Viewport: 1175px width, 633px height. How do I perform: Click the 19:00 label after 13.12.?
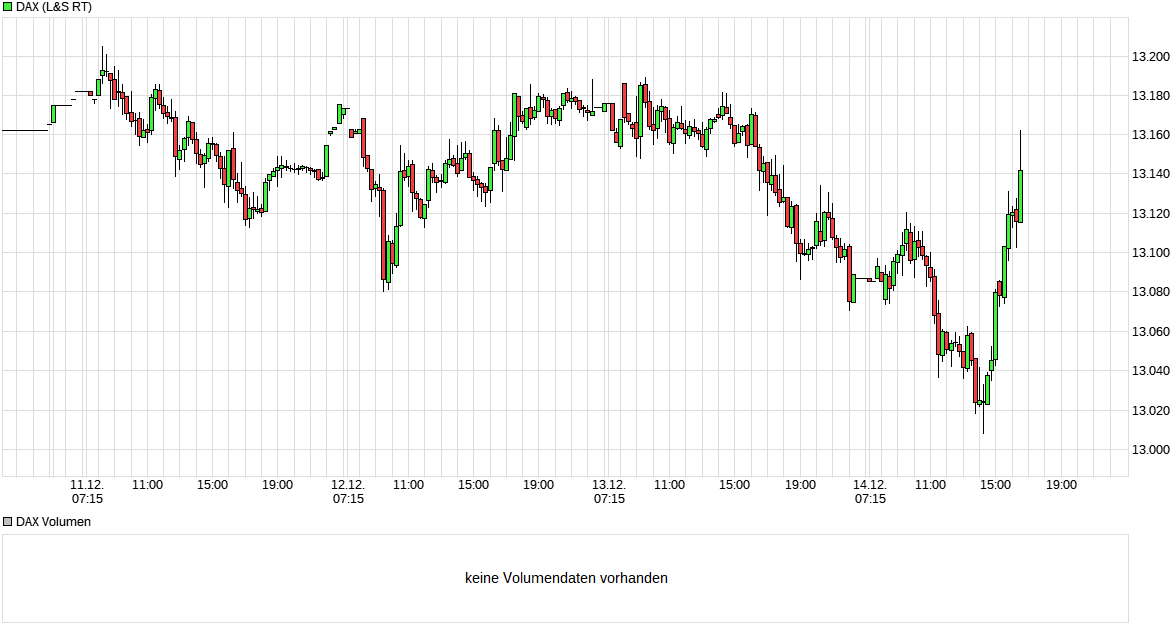800,485
